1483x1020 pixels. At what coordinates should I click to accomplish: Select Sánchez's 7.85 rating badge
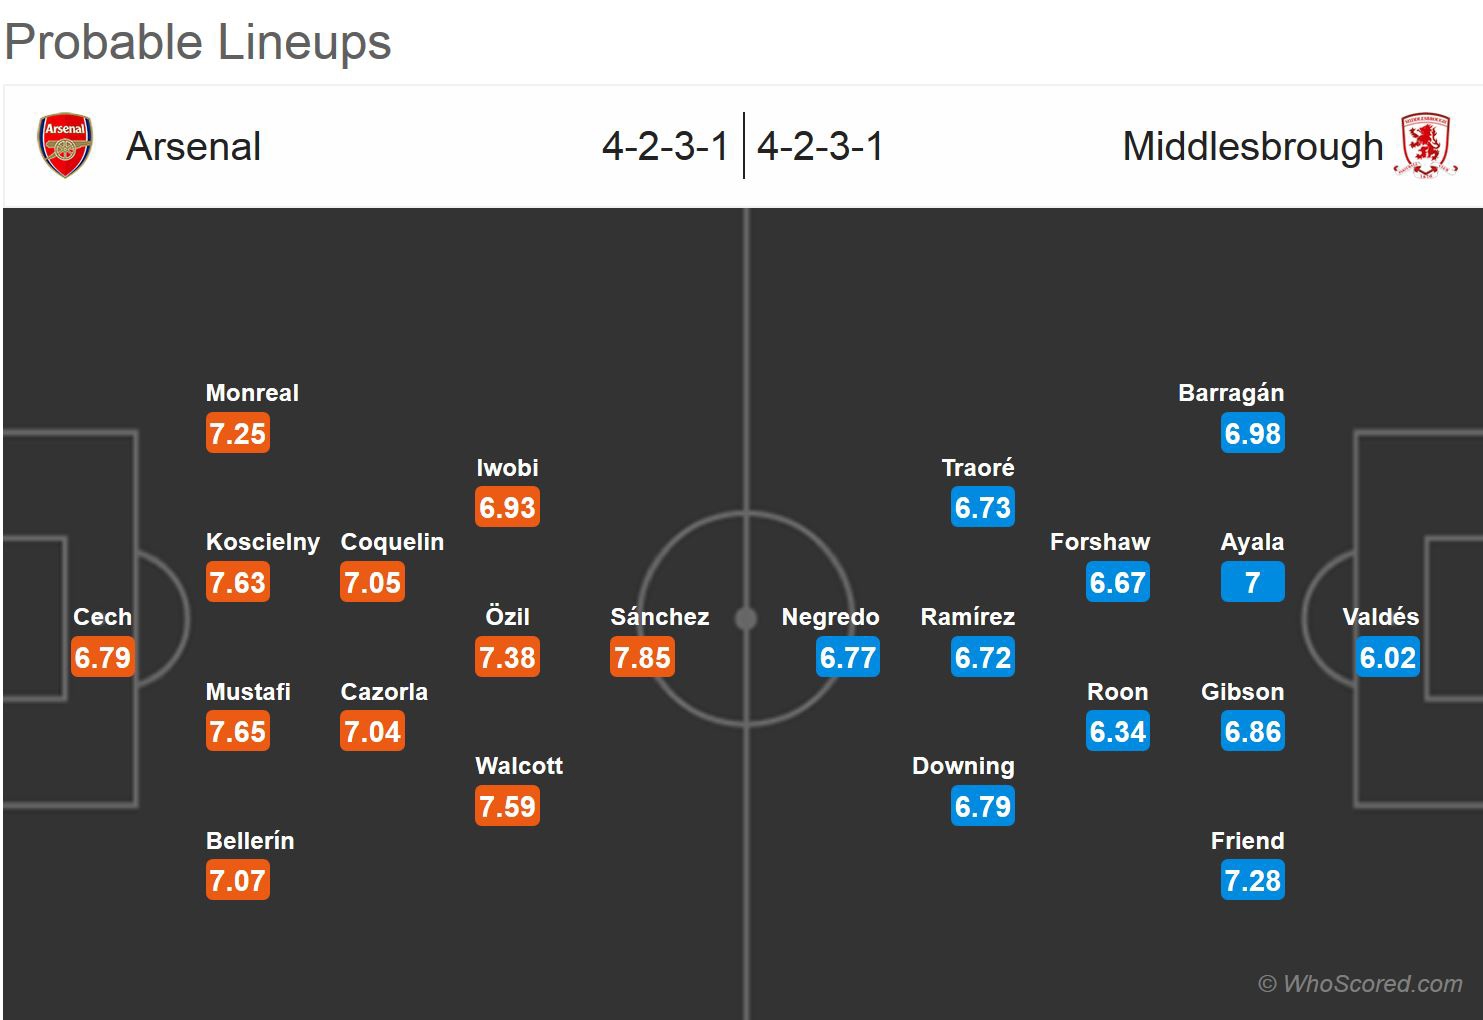[x=643, y=658]
